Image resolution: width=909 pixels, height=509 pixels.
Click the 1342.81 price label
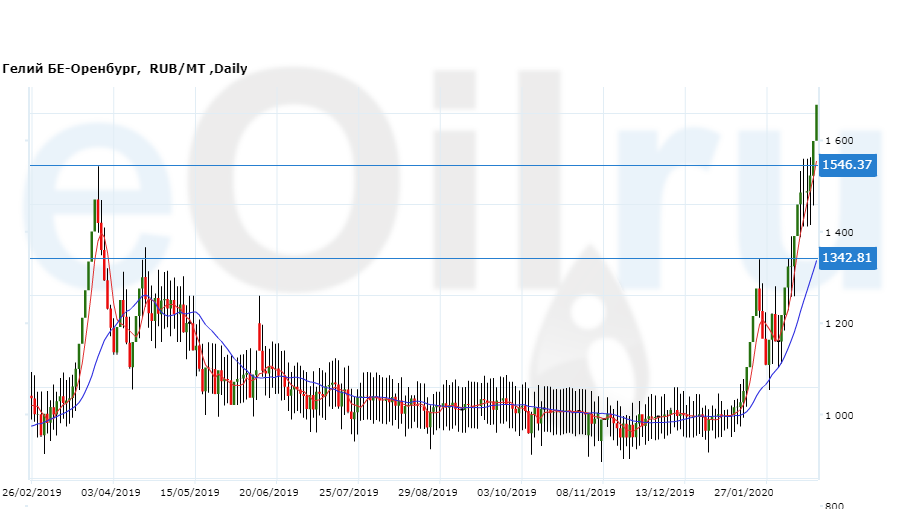click(847, 258)
